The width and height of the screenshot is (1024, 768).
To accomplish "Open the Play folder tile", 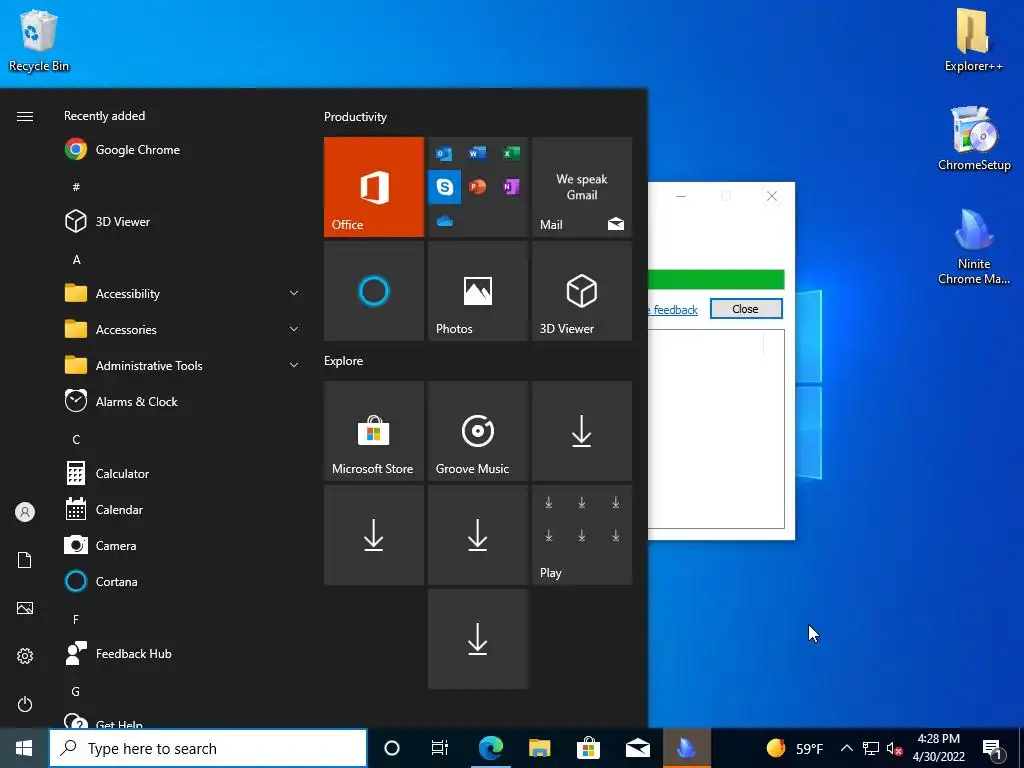I will pyautogui.click(x=582, y=535).
